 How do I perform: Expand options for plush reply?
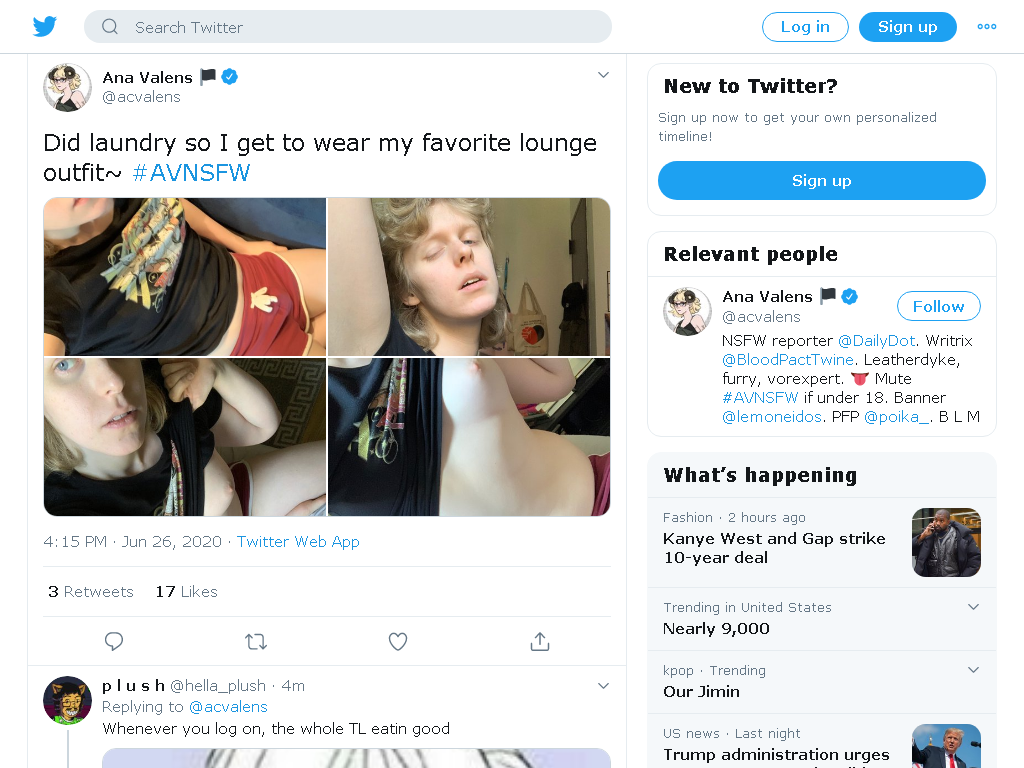603,685
